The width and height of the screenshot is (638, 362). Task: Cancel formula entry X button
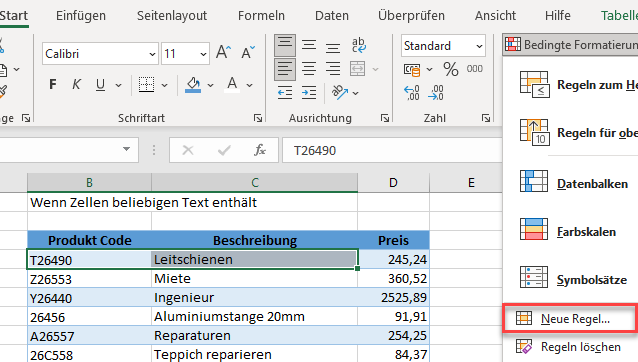coord(188,150)
